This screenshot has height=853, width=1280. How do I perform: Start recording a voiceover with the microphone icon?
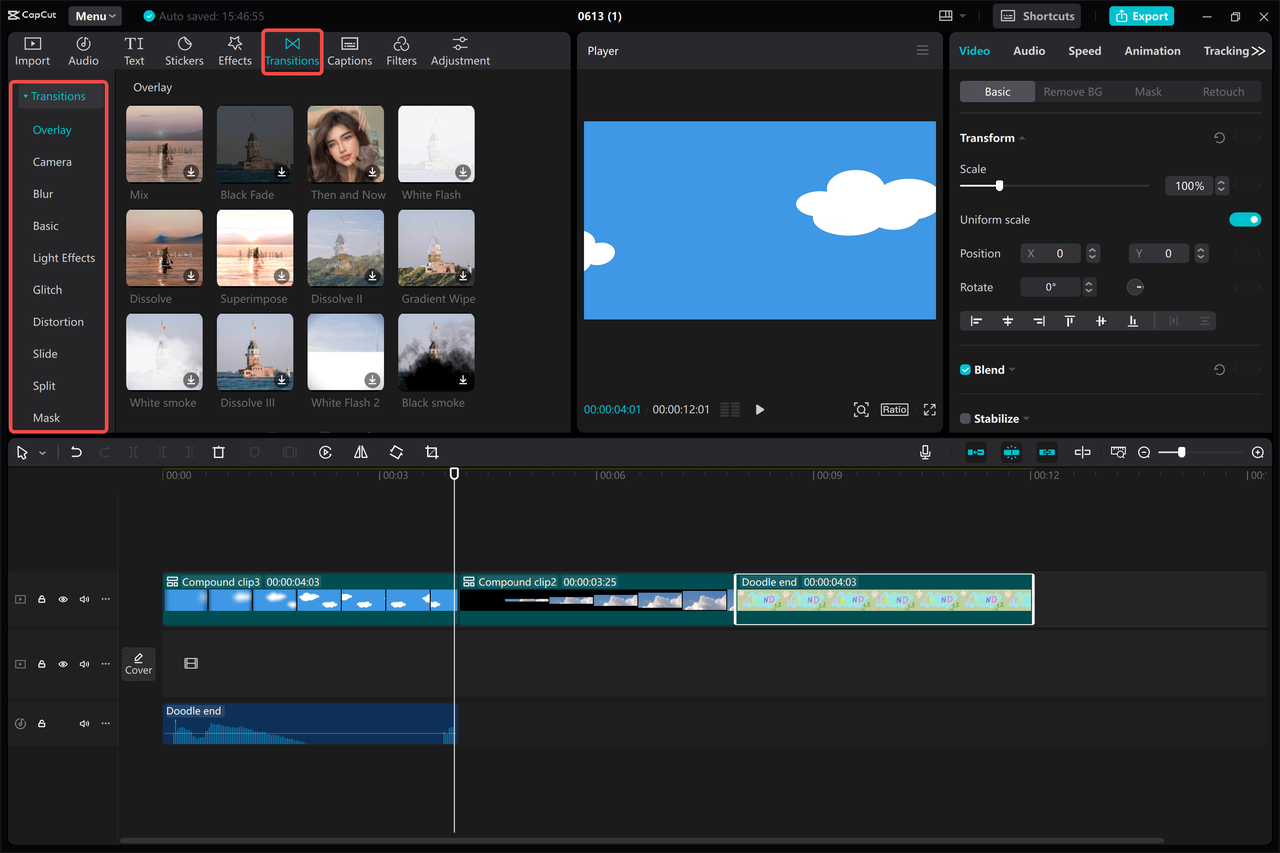click(925, 452)
